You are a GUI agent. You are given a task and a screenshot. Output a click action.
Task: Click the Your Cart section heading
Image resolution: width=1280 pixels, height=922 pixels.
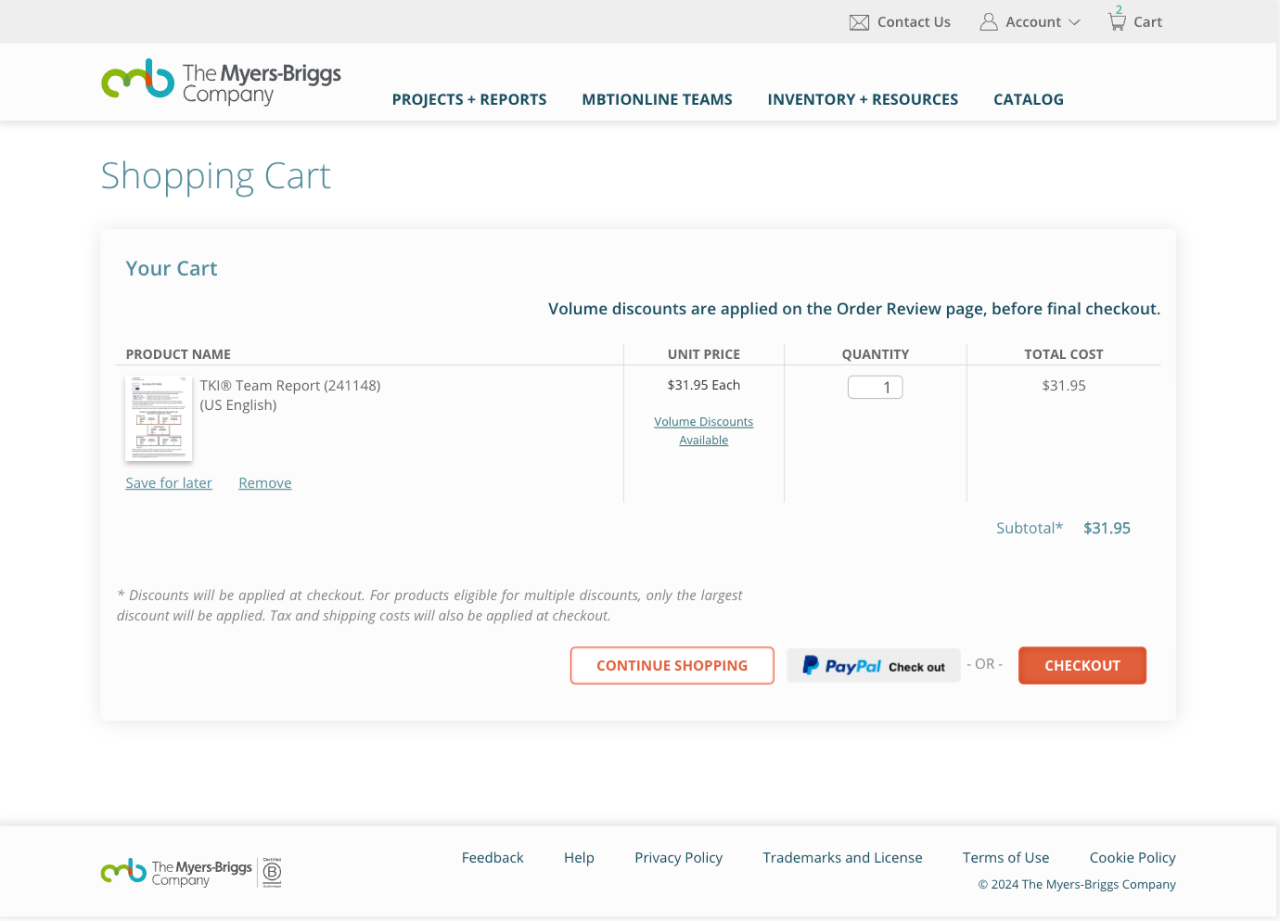(x=172, y=268)
